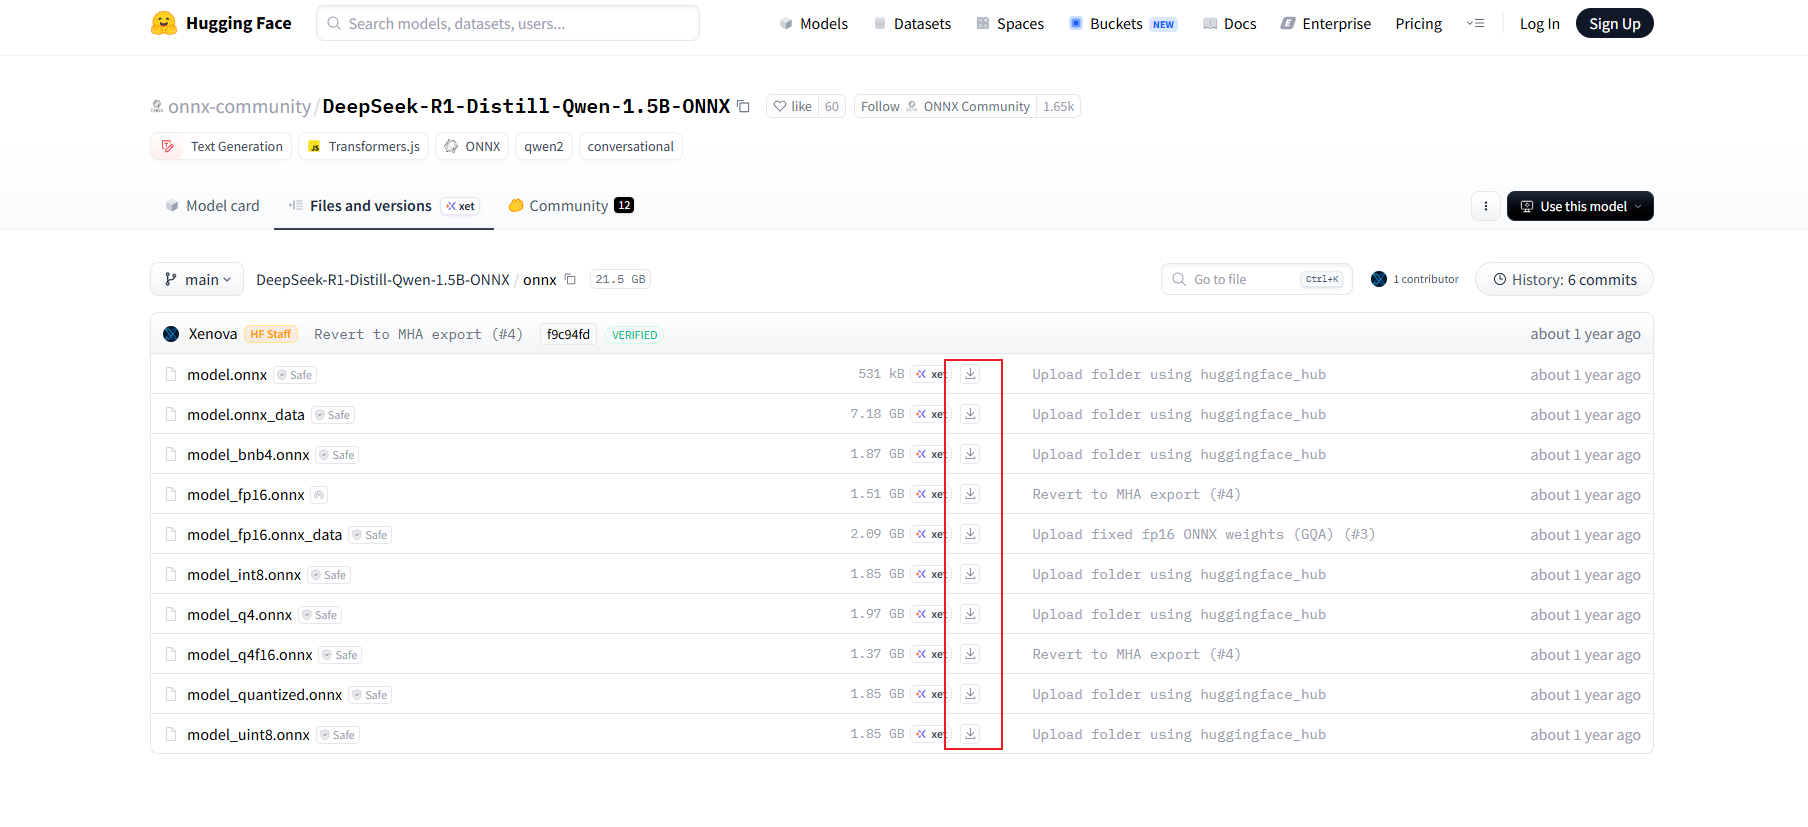Open the Use this model dropdown
Viewport: 1808px width, 827px height.
point(1579,206)
